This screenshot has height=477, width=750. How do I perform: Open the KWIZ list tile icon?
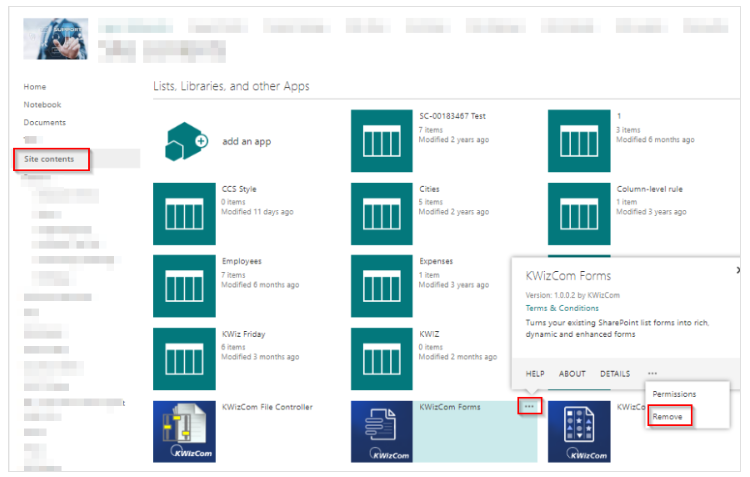click(x=382, y=359)
